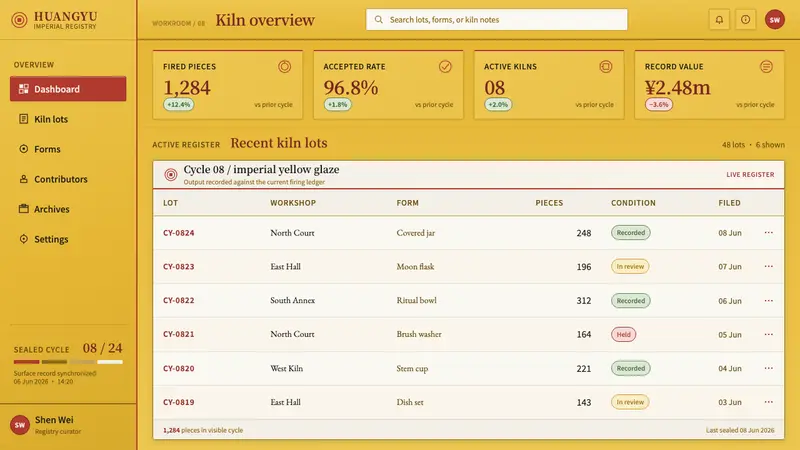Click Last sealed 08 Jun 2026 footer text
Image resolution: width=800 pixels, height=450 pixels.
click(740, 430)
